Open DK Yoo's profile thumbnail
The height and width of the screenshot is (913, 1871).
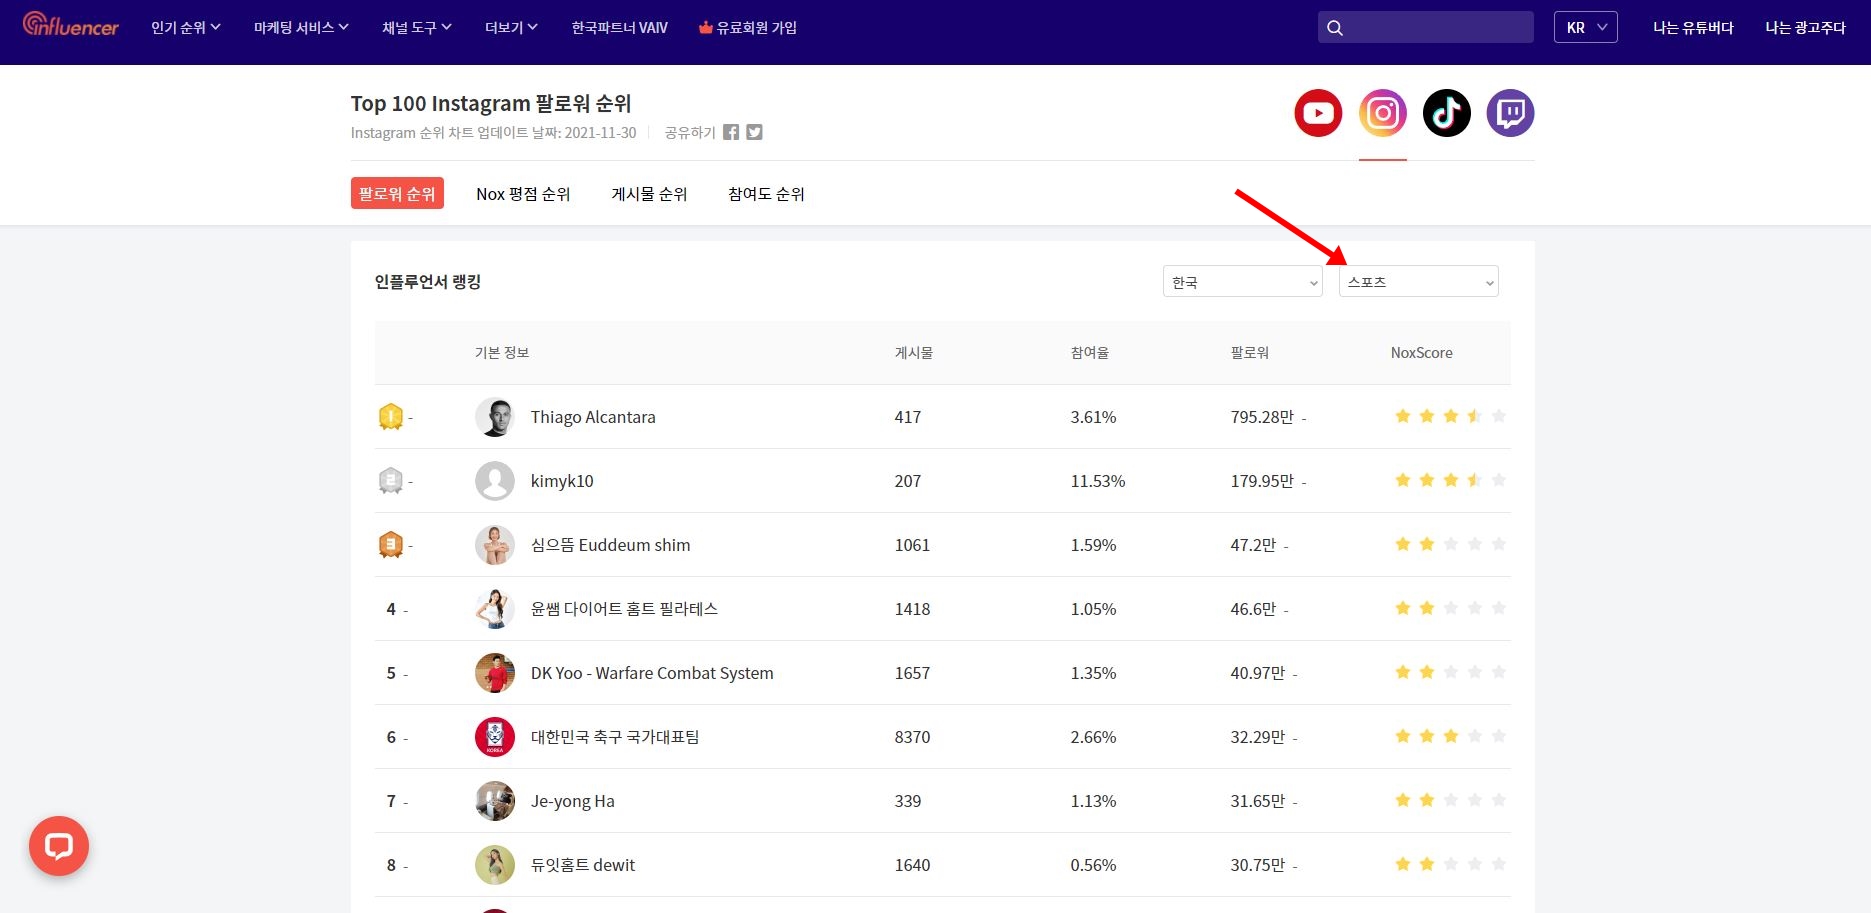[495, 673]
